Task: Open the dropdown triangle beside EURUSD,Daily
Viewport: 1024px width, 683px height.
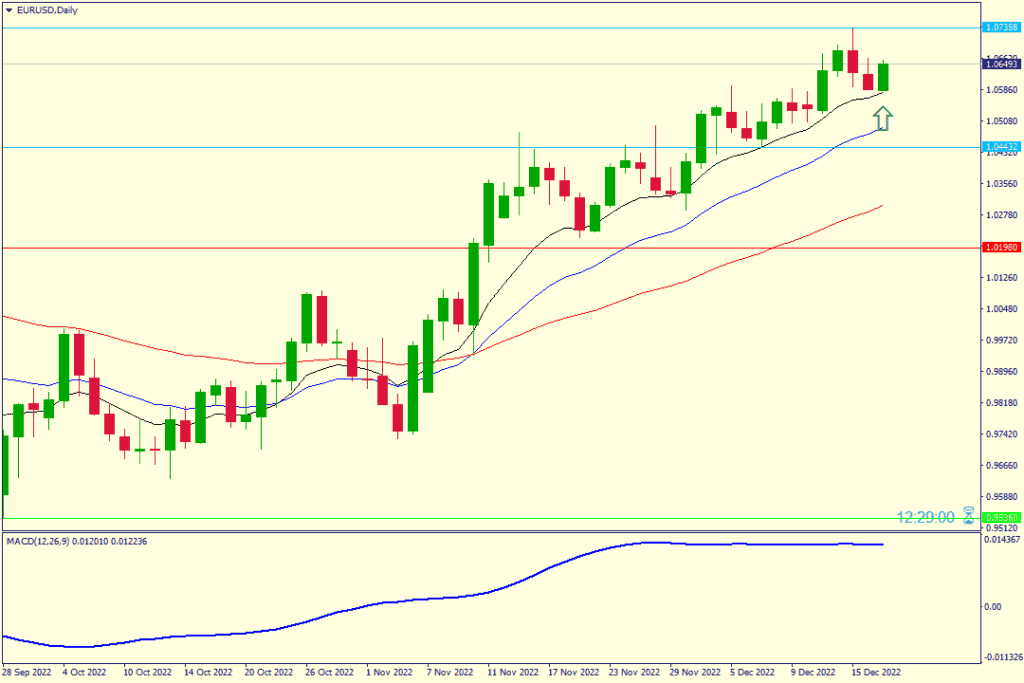Action: click(x=9, y=10)
